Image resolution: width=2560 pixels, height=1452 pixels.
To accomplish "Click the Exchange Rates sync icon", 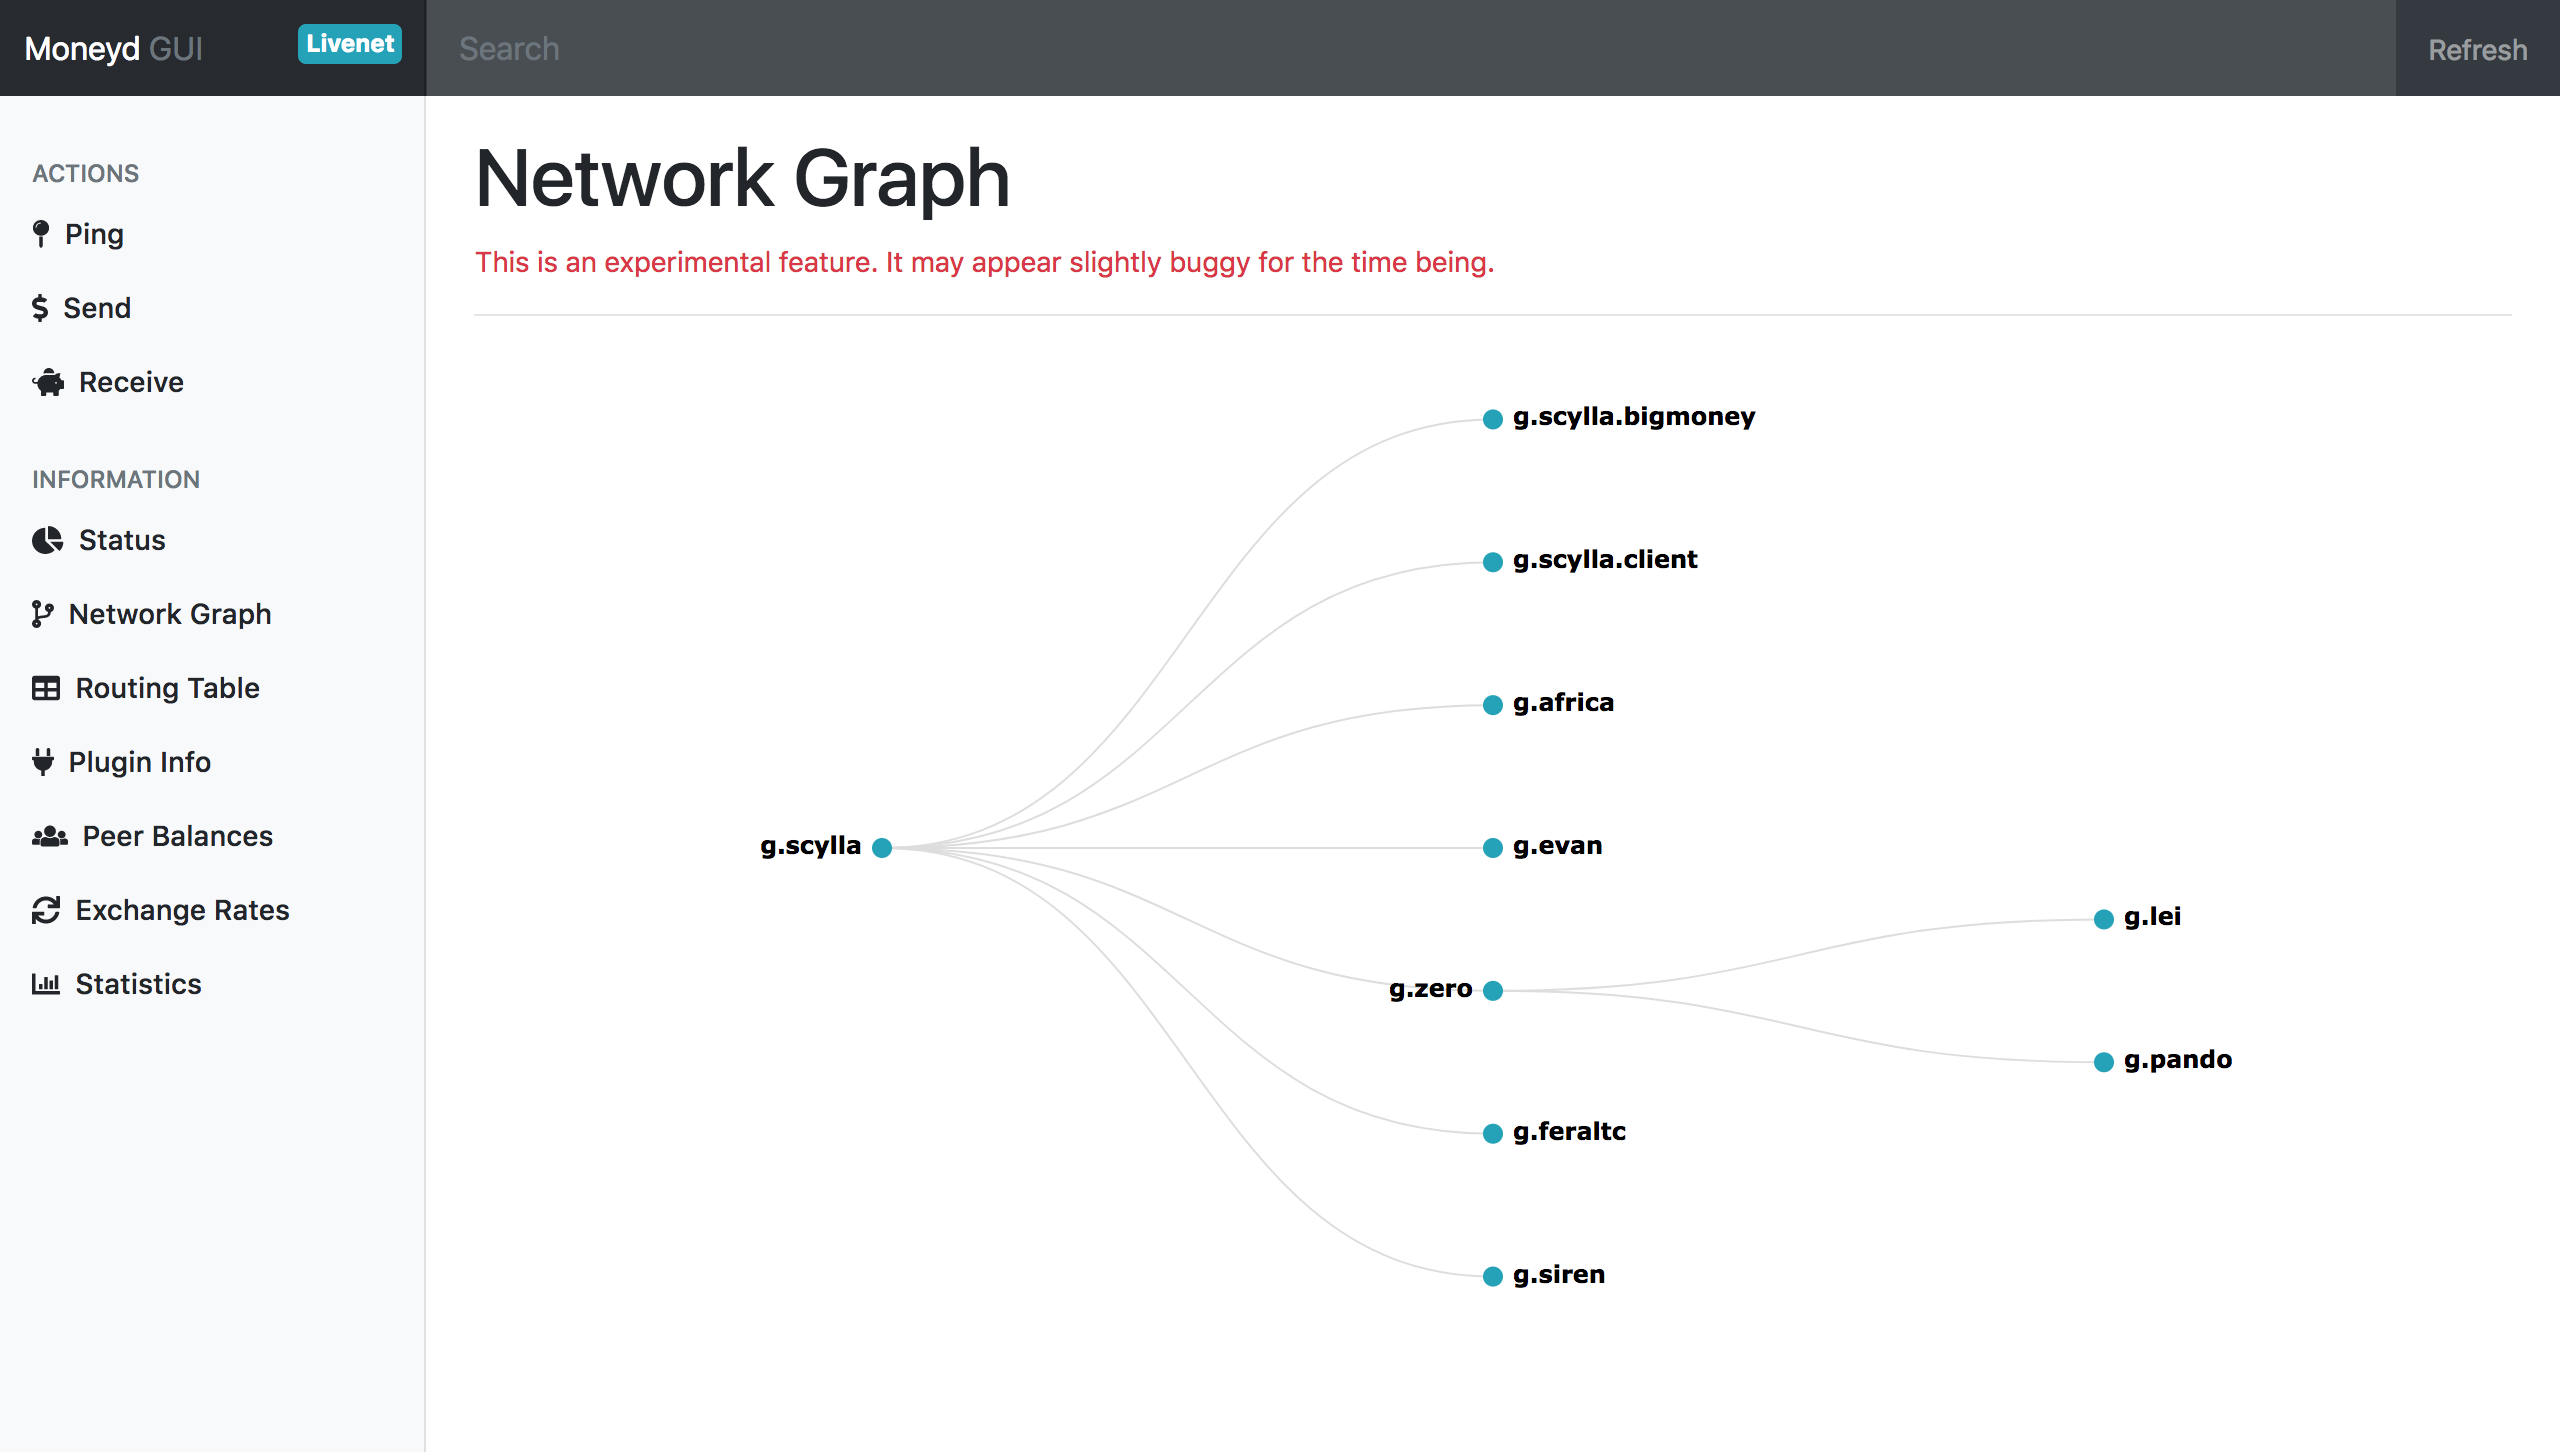I will click(x=46, y=910).
